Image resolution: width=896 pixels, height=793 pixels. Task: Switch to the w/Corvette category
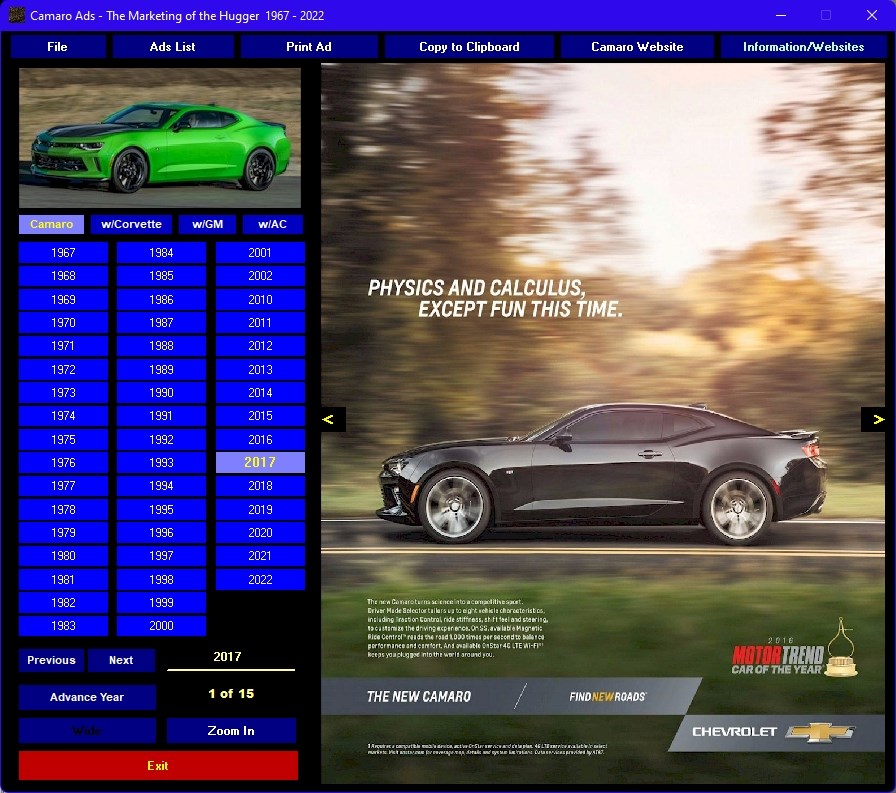(x=131, y=225)
